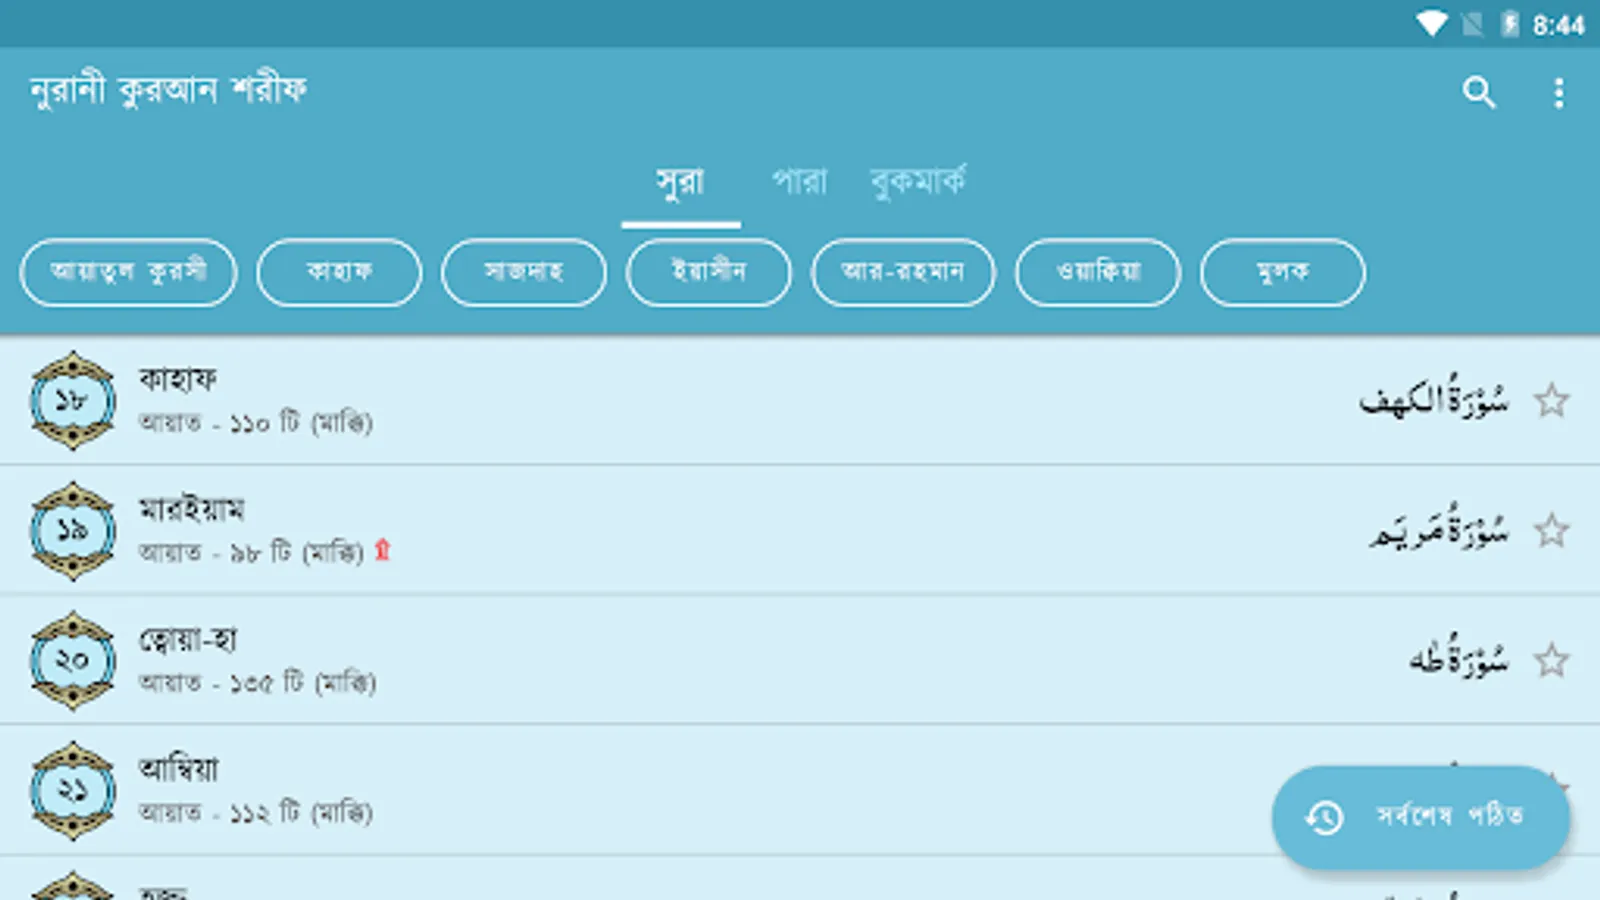1600x900 pixels.
Task: Favorite the মারইয়াম surah with its star
Action: pos(1551,531)
